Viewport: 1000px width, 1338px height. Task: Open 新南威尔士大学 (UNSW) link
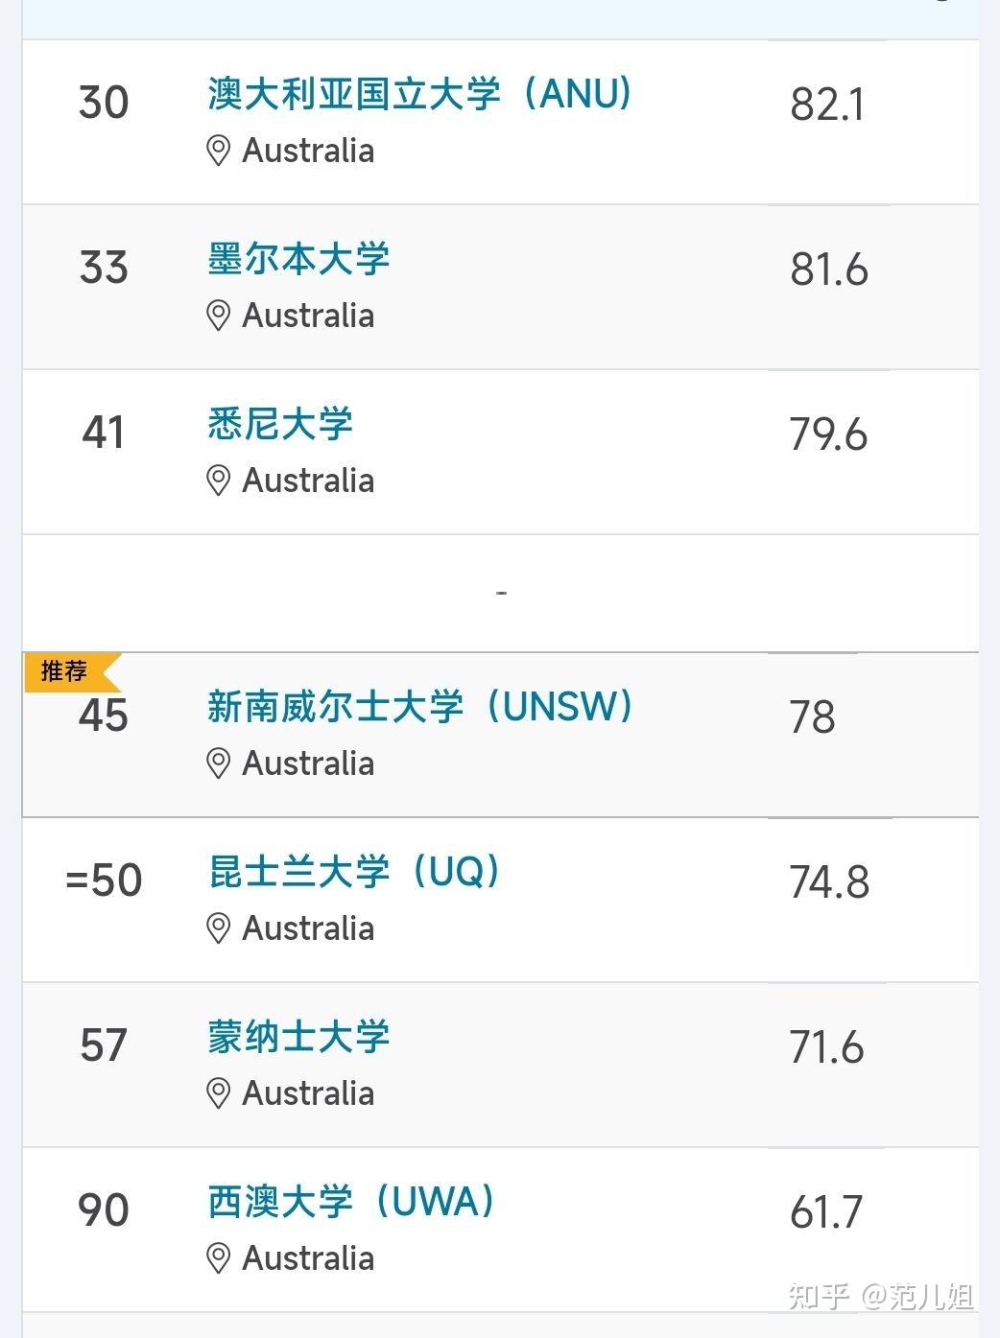[x=420, y=707]
